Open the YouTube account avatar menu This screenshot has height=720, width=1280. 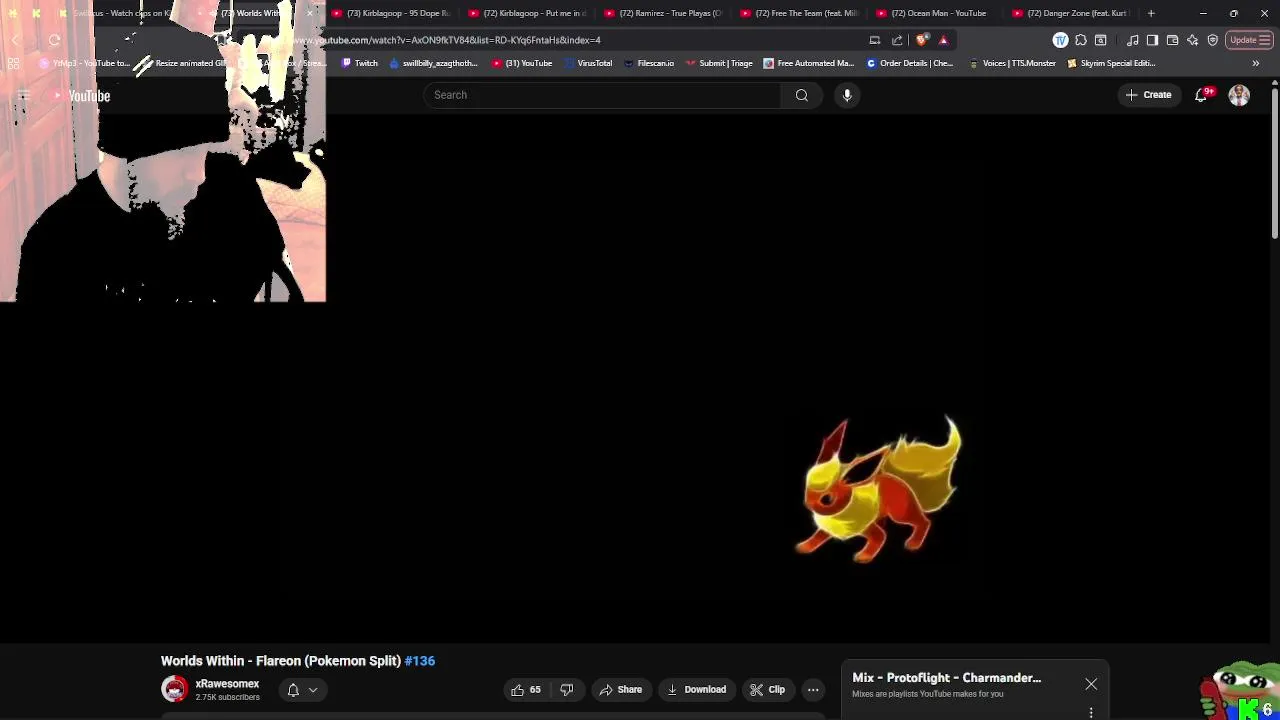1239,95
